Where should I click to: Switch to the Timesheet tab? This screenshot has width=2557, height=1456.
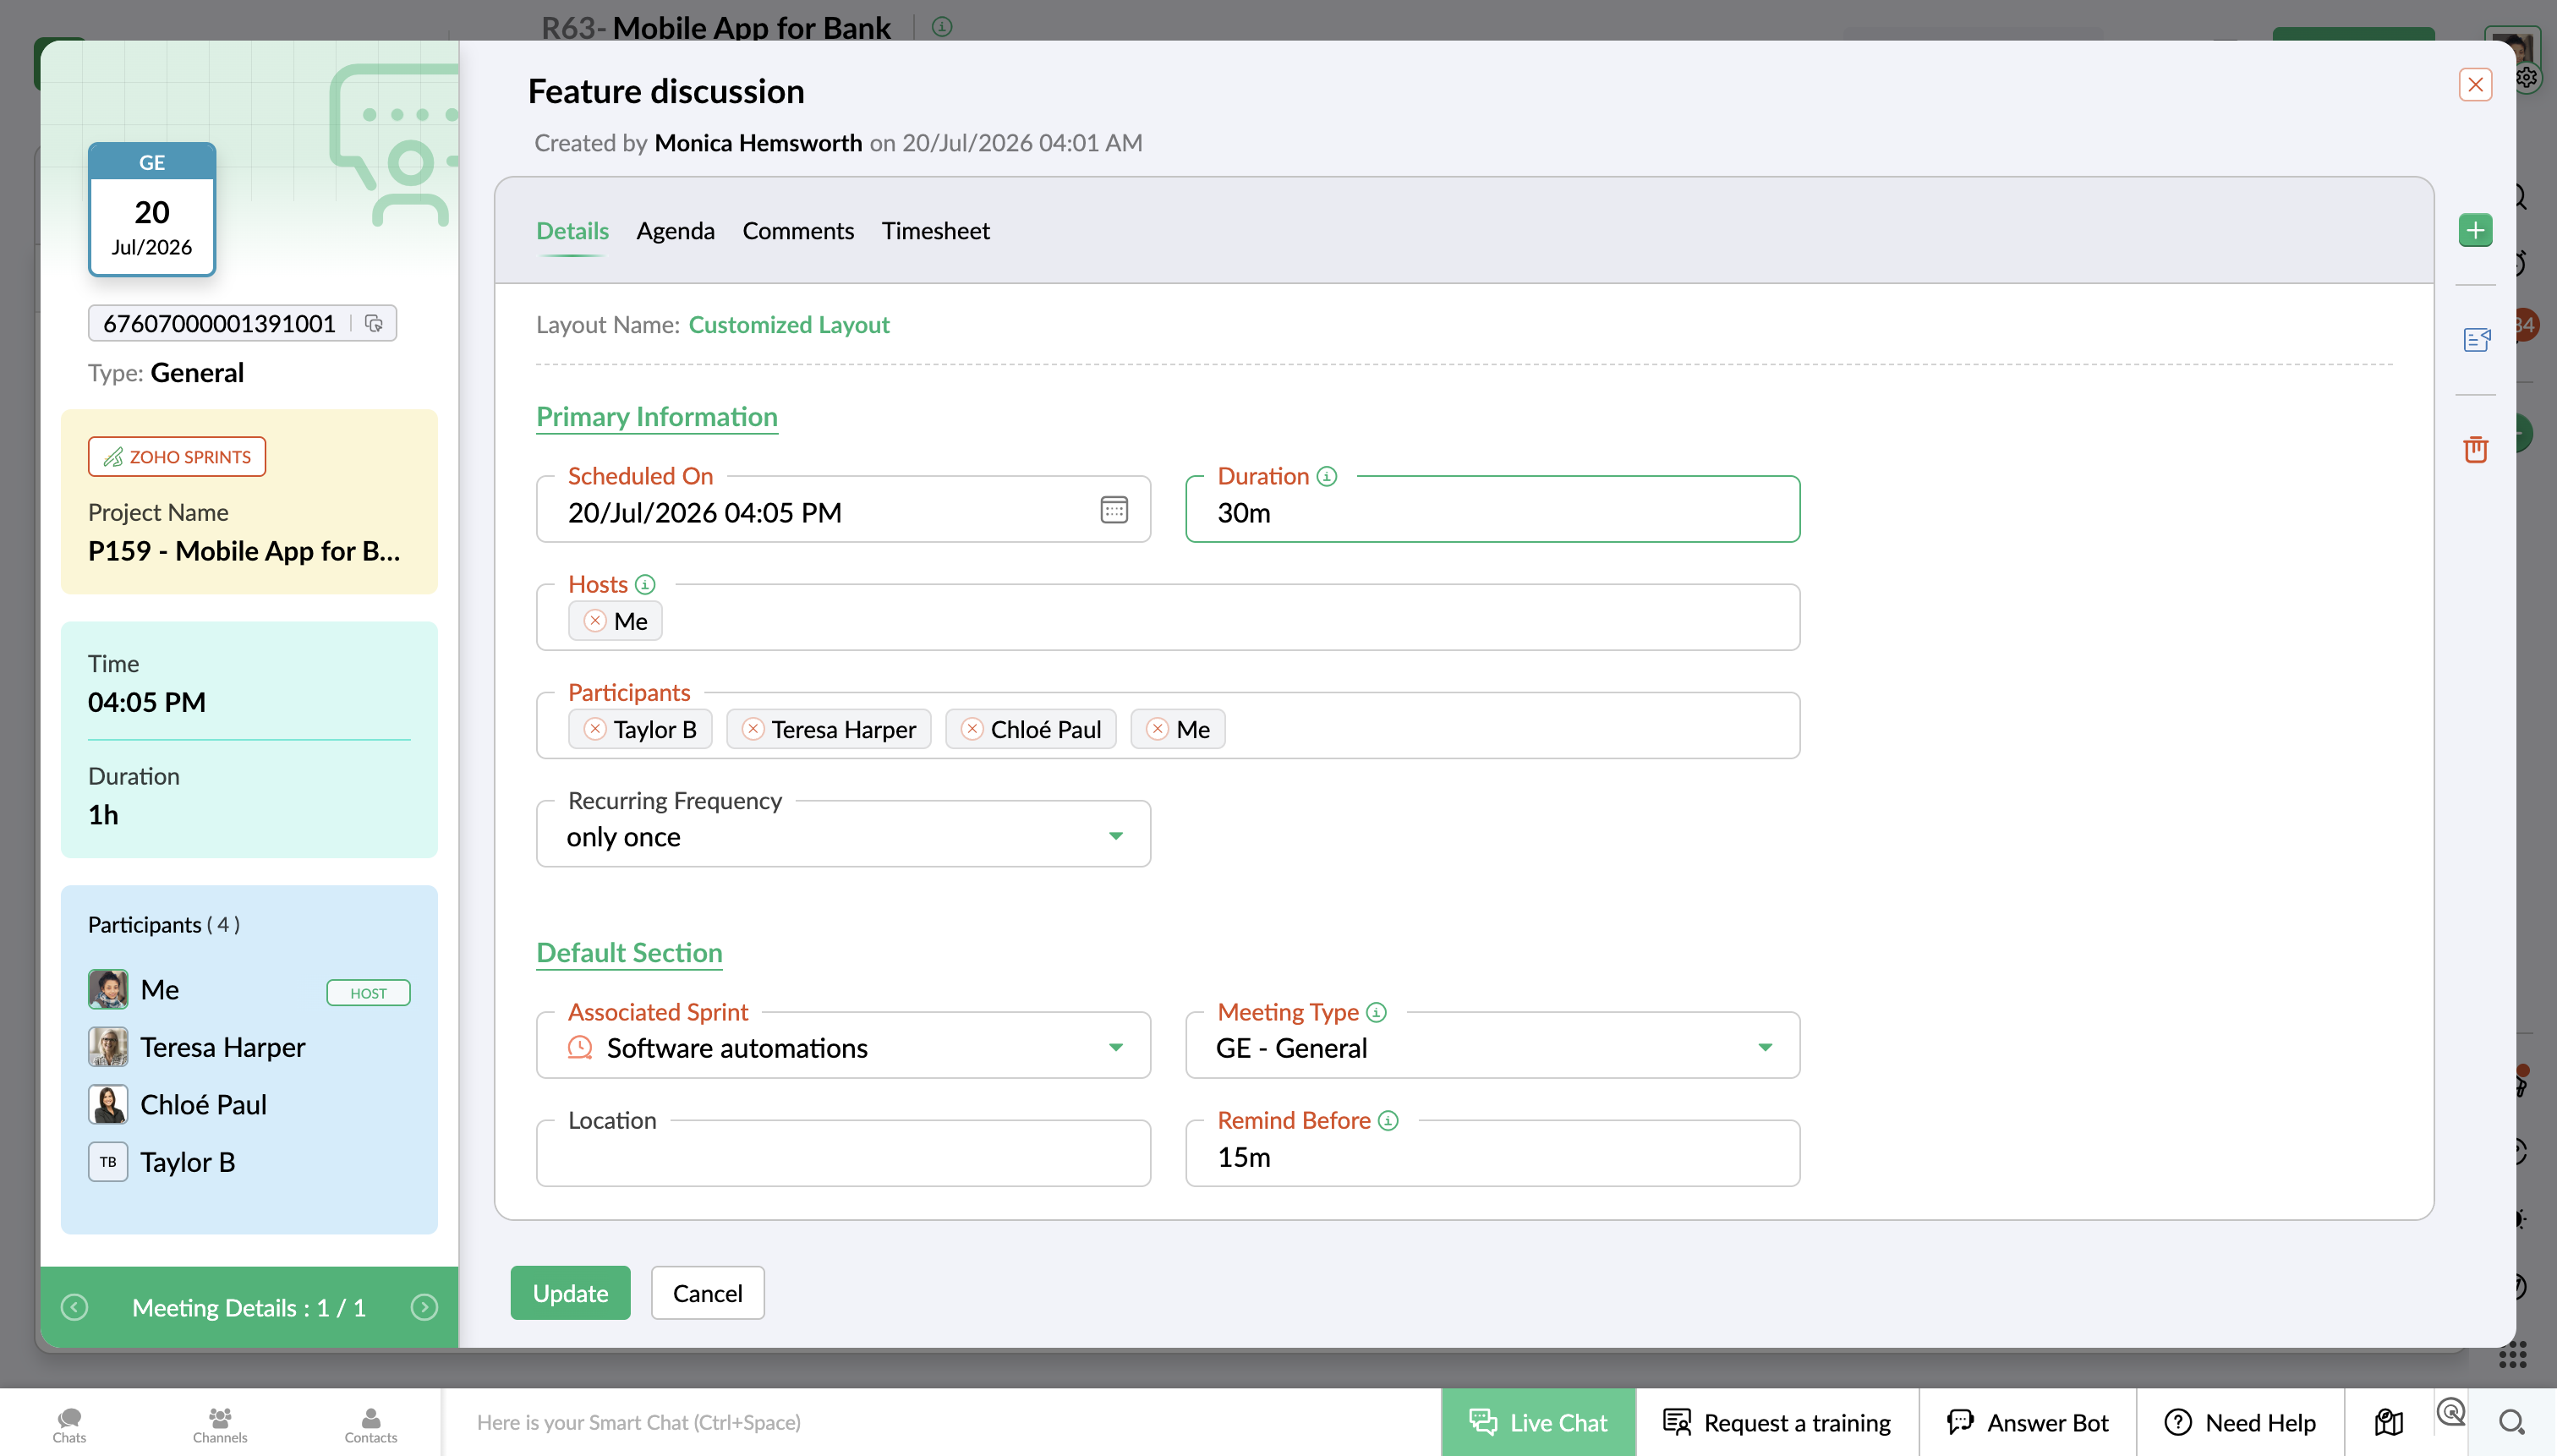935,231
